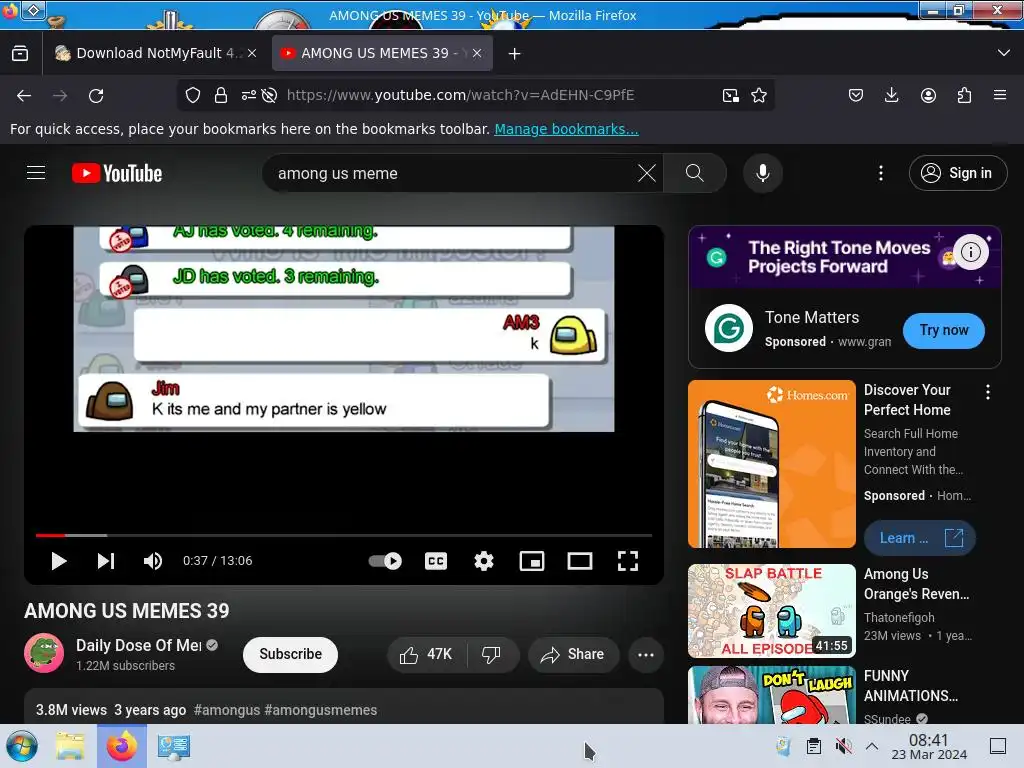Screen dimensions: 1024x768
Task: Expand the list all tabs chevron
Action: (1004, 53)
